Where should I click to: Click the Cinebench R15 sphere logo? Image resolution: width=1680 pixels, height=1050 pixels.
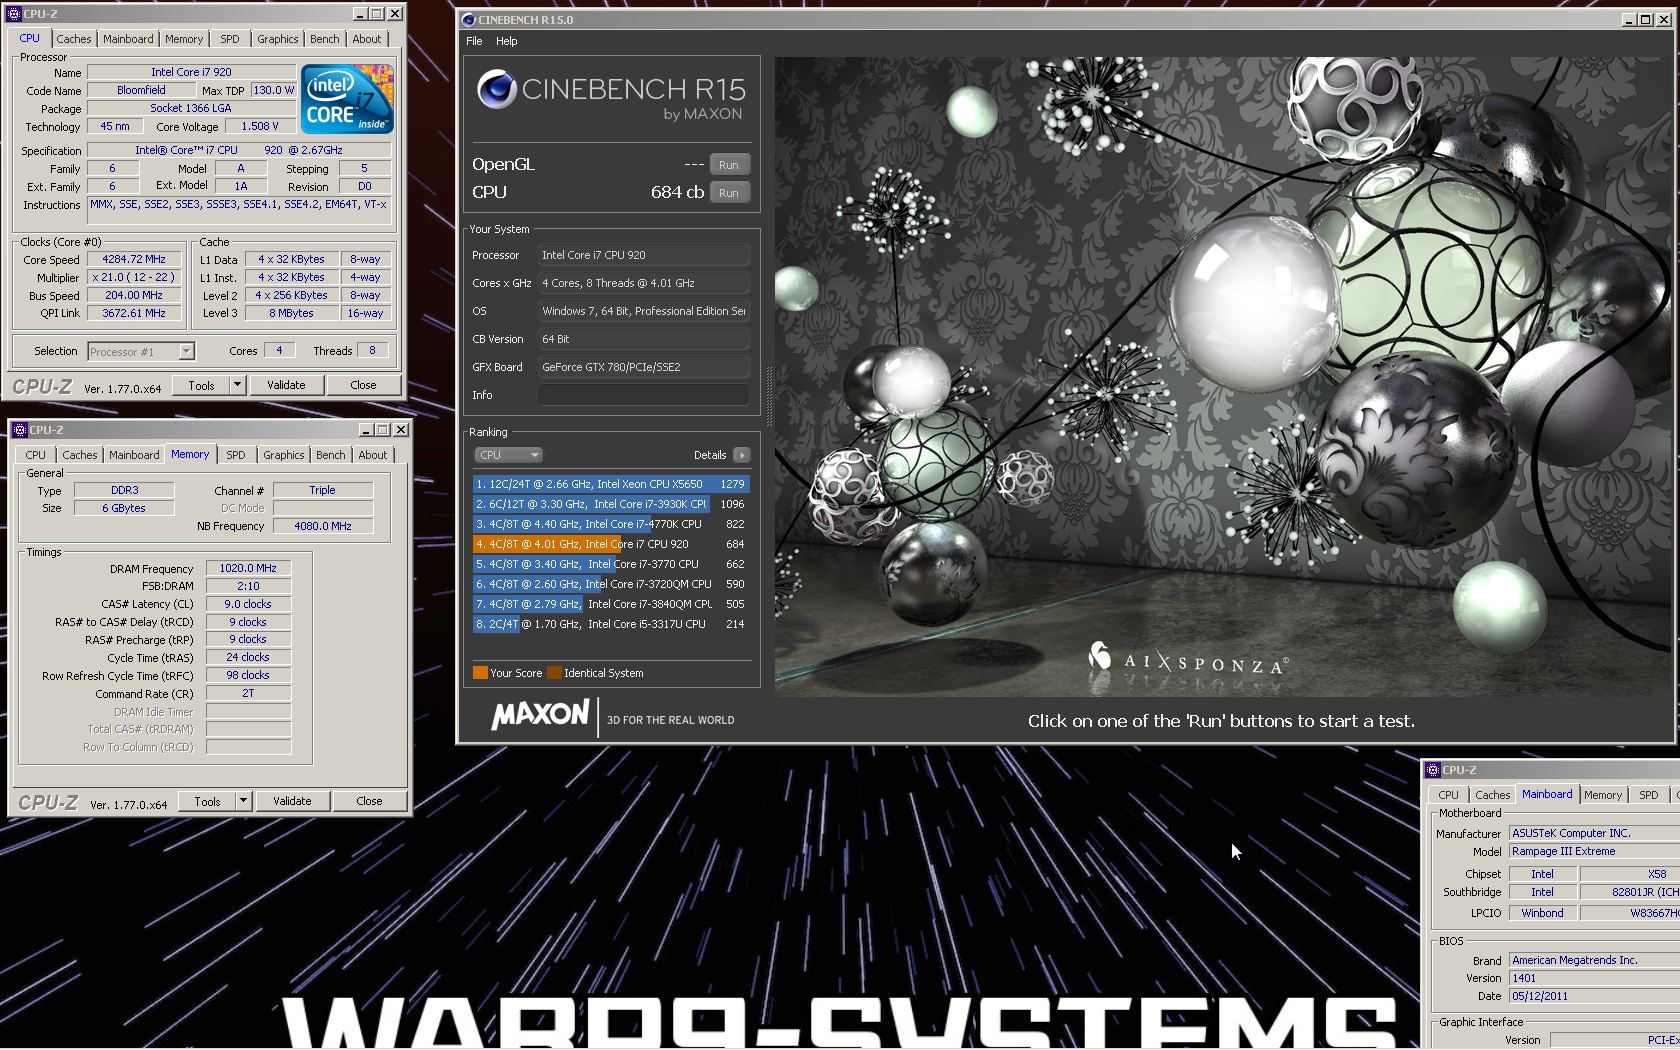[x=496, y=90]
